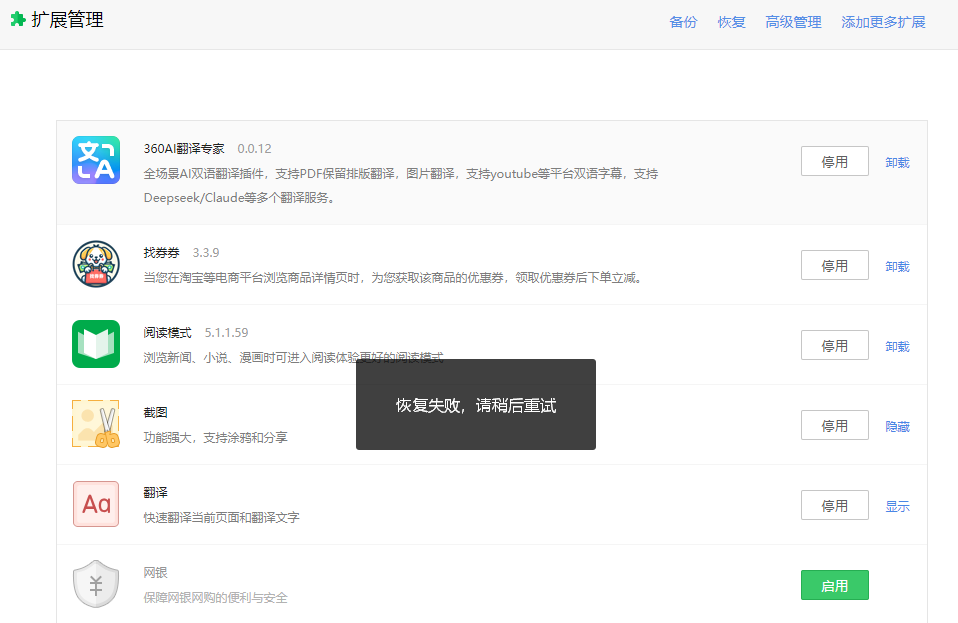
Task: Open 高级管理 in the top bar
Action: pyautogui.click(x=793, y=22)
